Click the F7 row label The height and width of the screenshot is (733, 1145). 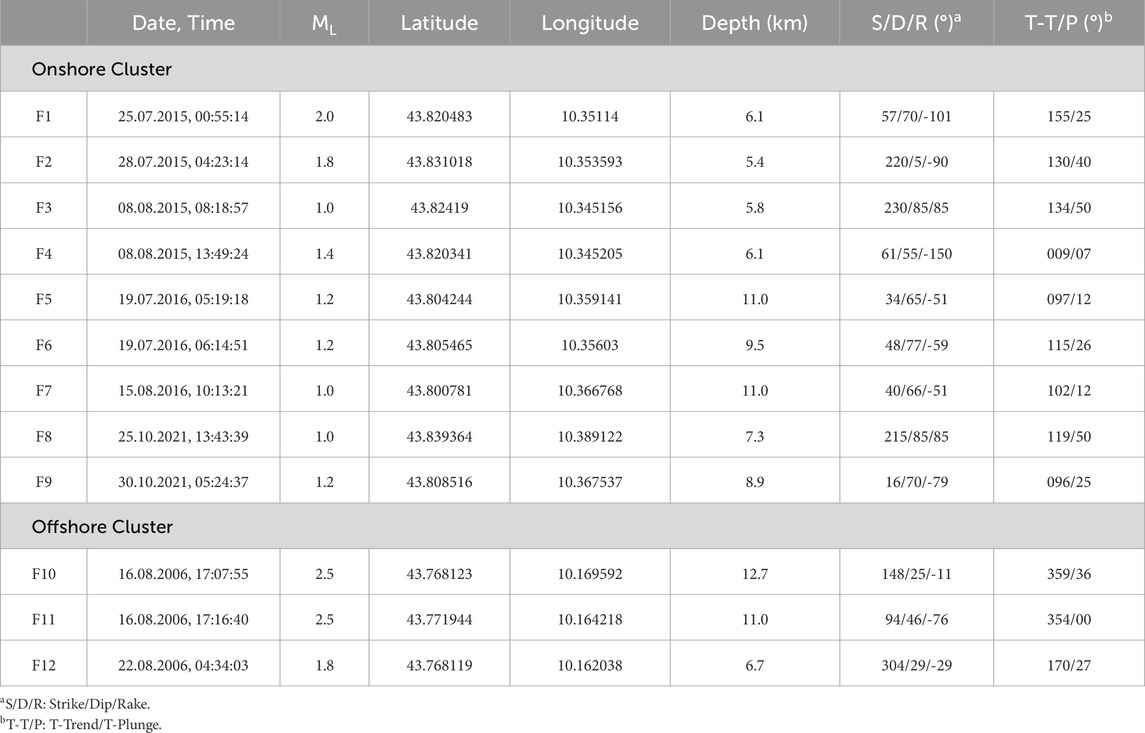click(x=44, y=391)
